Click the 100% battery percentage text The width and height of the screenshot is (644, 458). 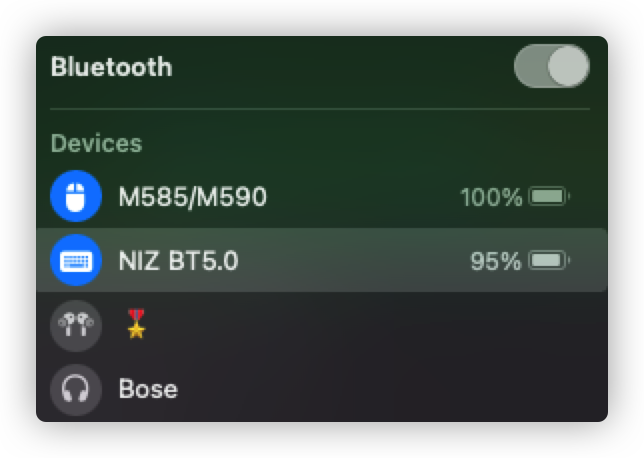click(x=491, y=197)
